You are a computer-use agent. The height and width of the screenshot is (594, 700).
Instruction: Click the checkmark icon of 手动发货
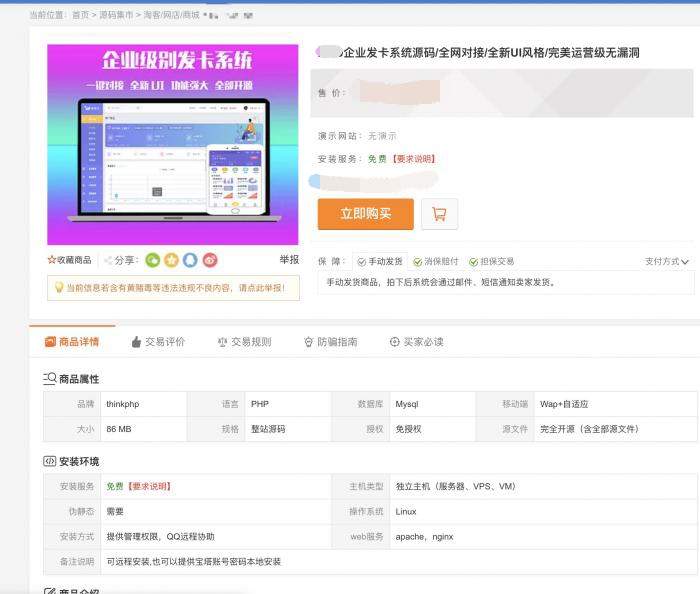click(x=362, y=262)
